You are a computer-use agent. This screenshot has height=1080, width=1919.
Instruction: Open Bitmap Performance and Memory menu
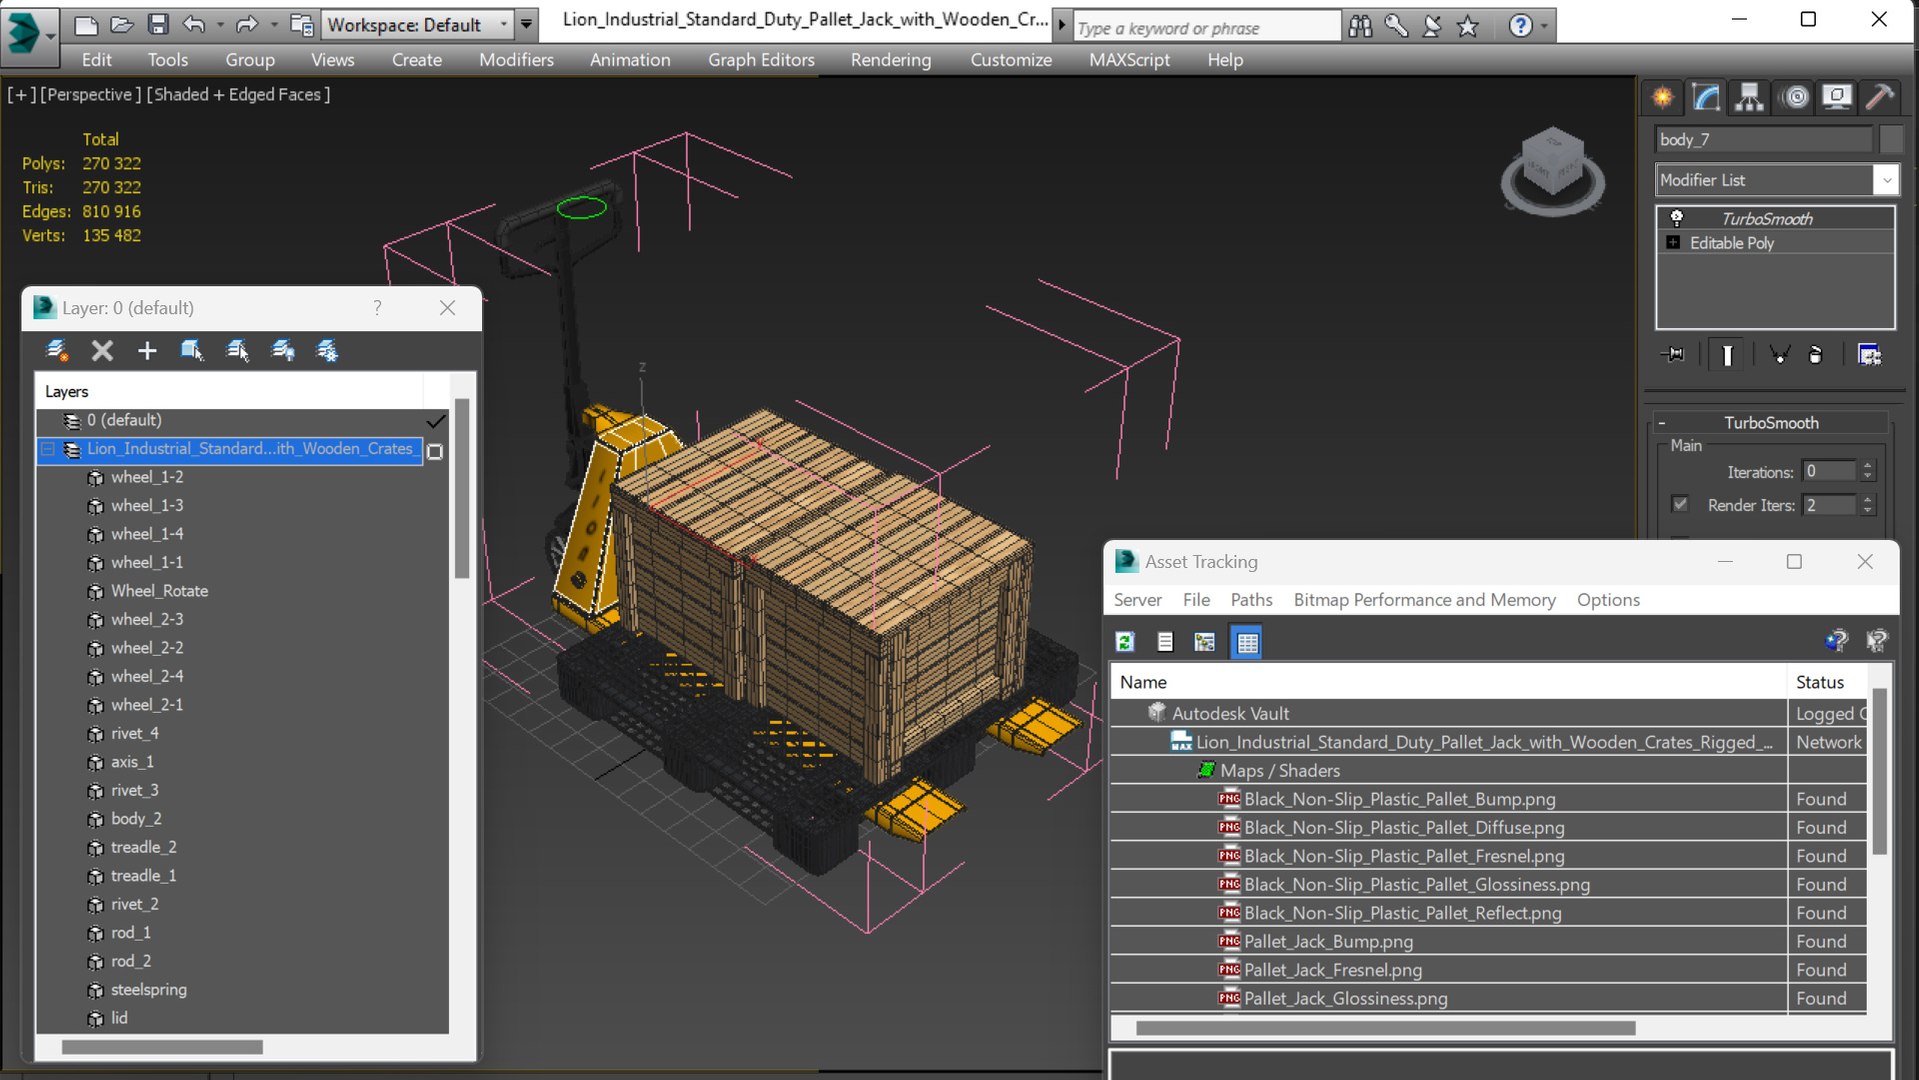(1424, 600)
